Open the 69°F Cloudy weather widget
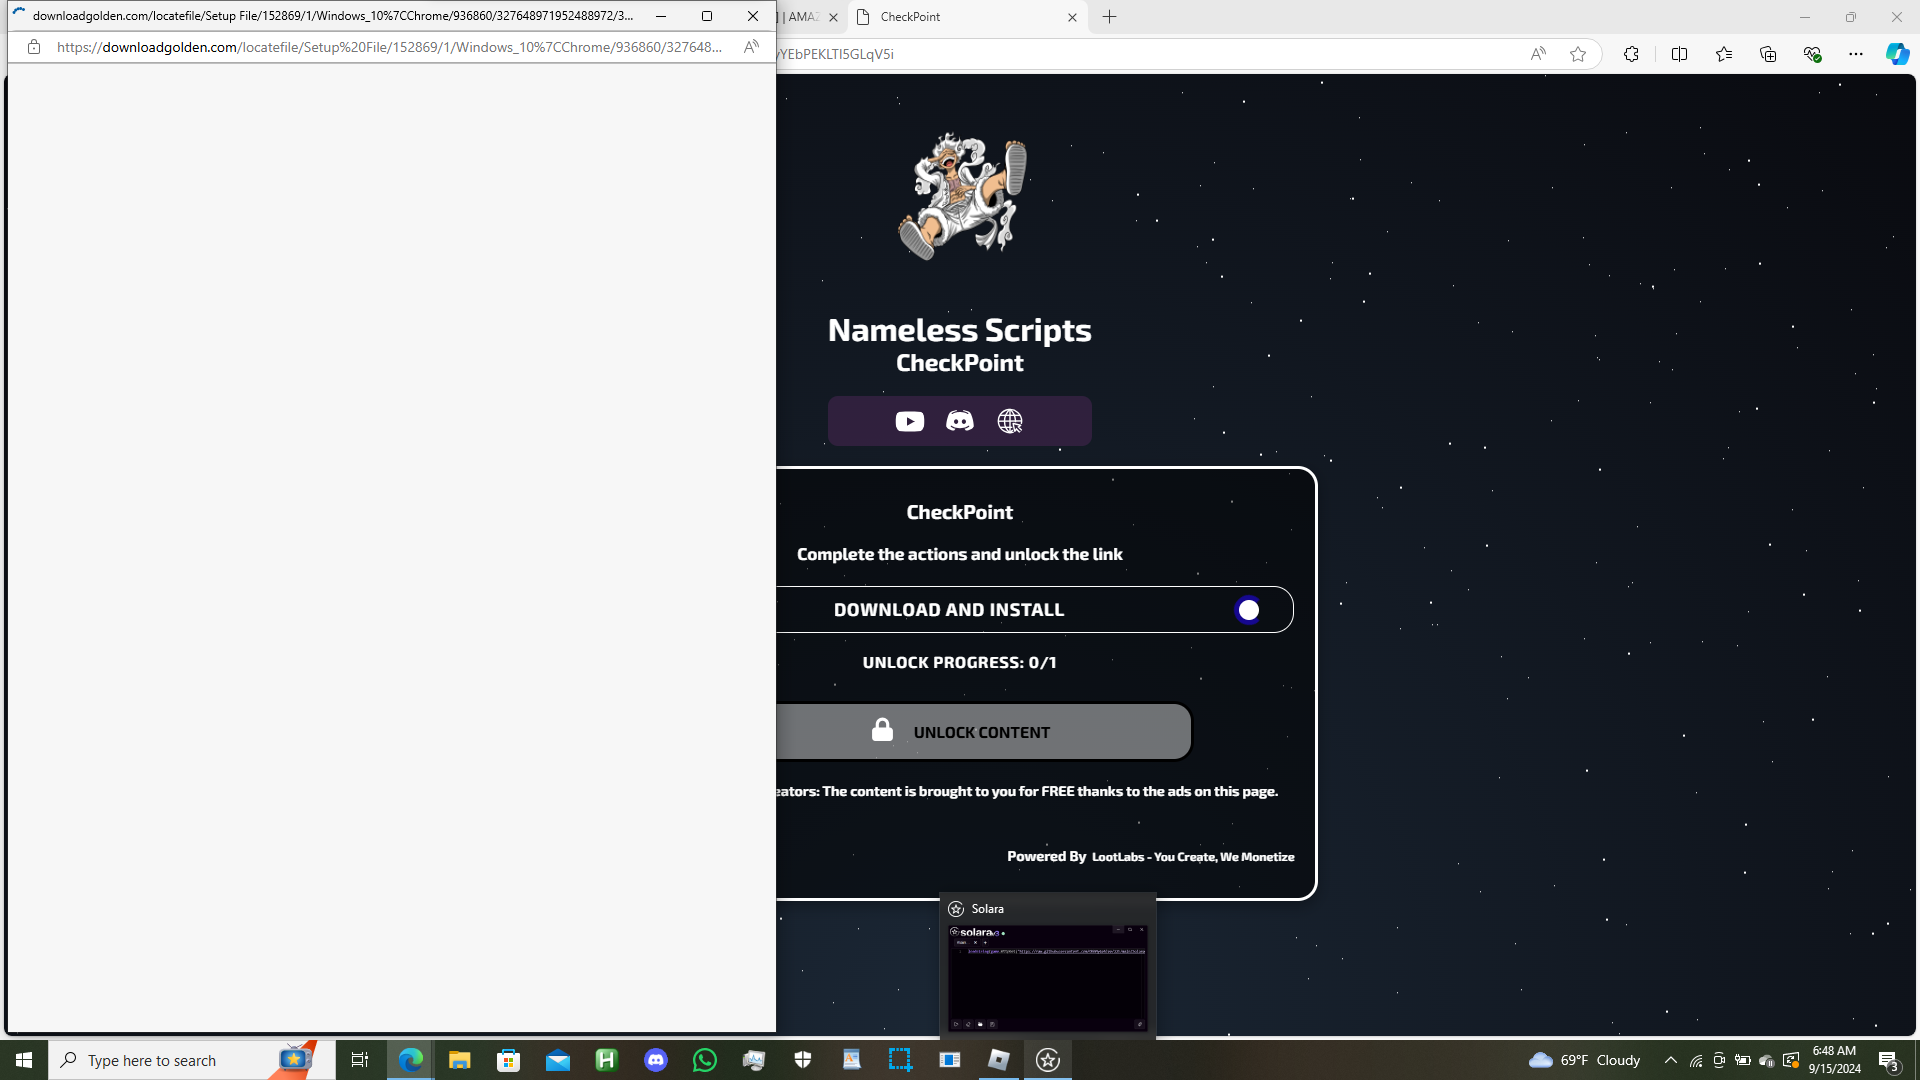 coord(1585,1060)
